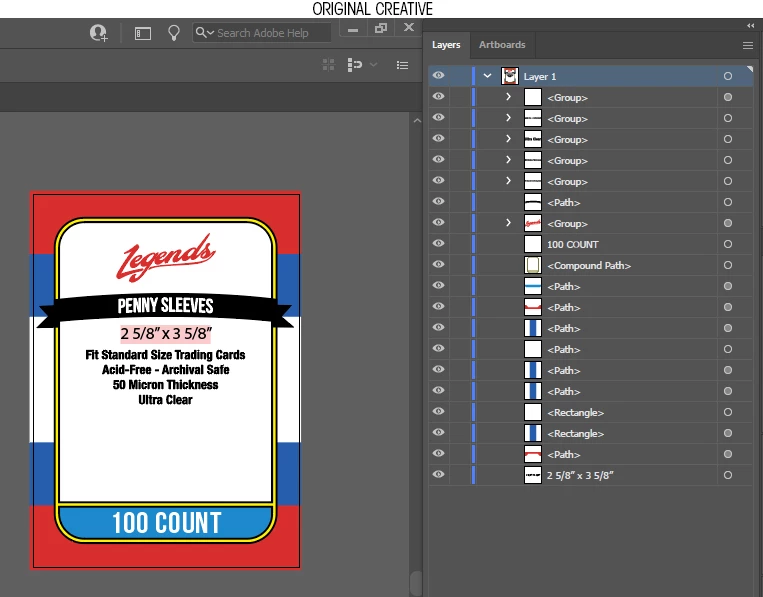763x597 pixels.
Task: Click the Discover lightbulb icon
Action: (174, 33)
